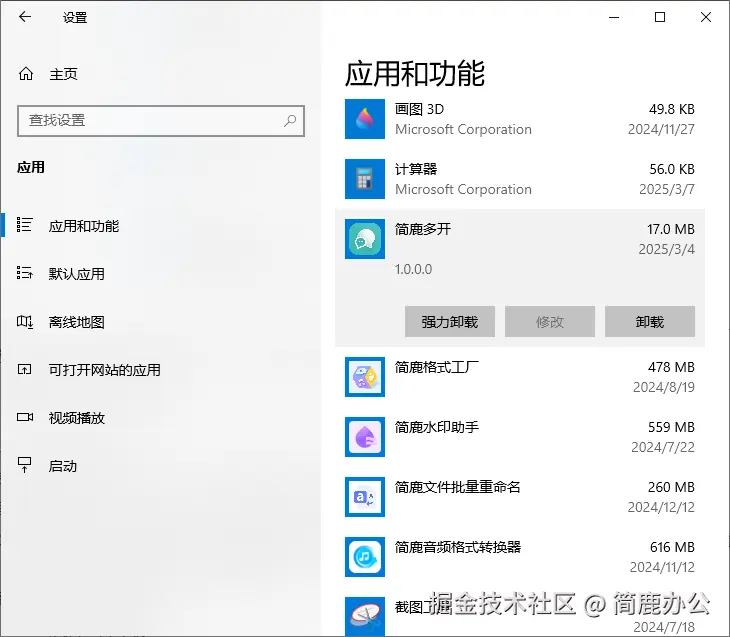Click the screenshot tool app icon
This screenshot has height=637, width=730.
click(365, 616)
